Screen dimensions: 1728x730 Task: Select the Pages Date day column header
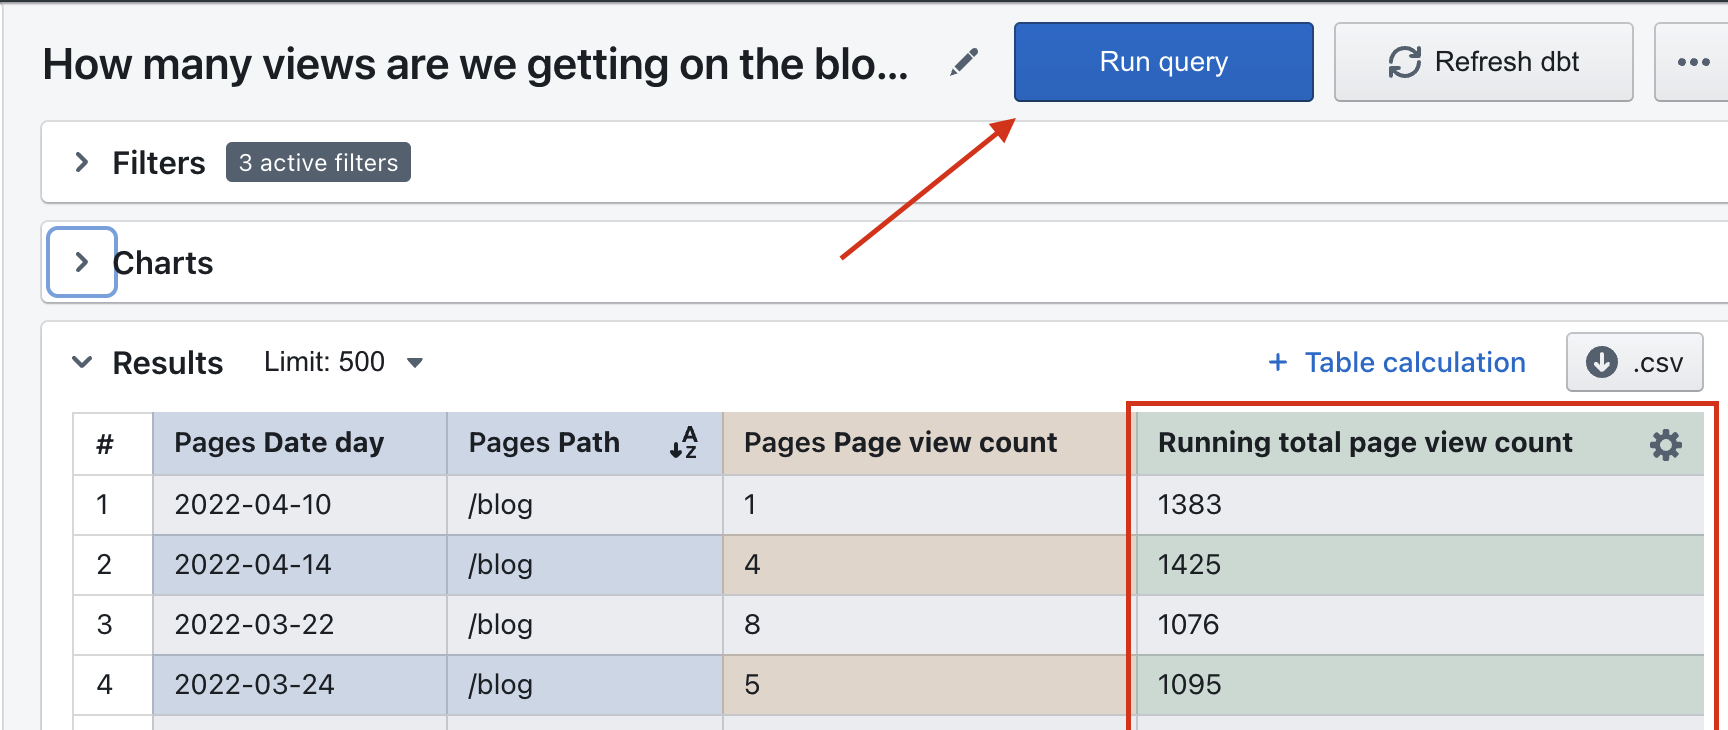279,443
